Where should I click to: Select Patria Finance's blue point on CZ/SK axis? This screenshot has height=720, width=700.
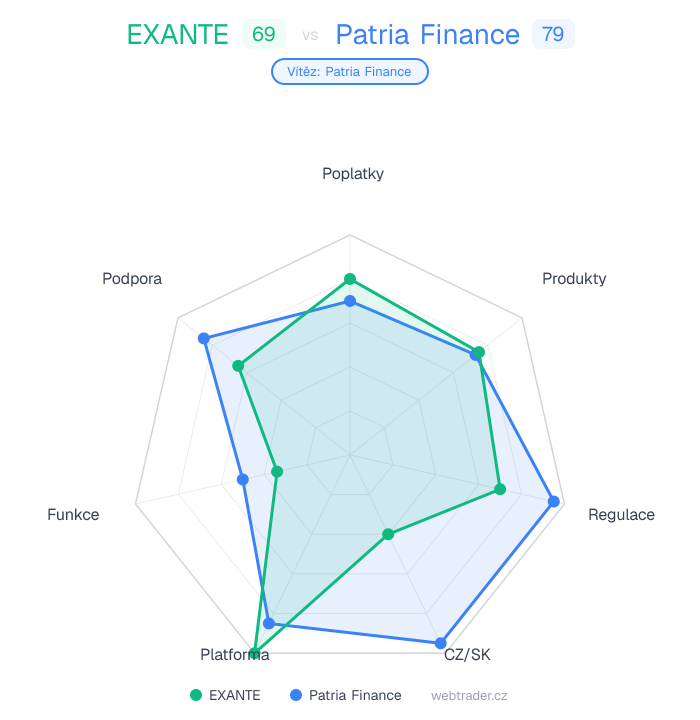(x=440, y=643)
